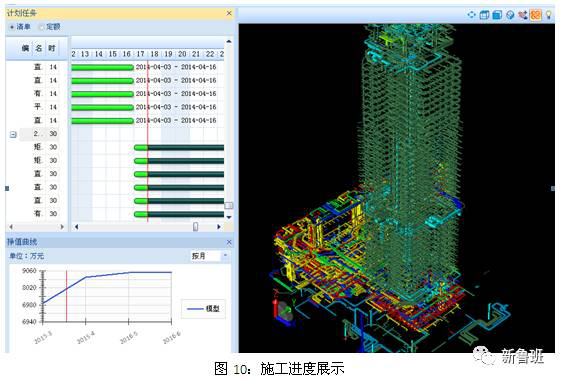Collapse the task group row marked 30

pos(13,135)
